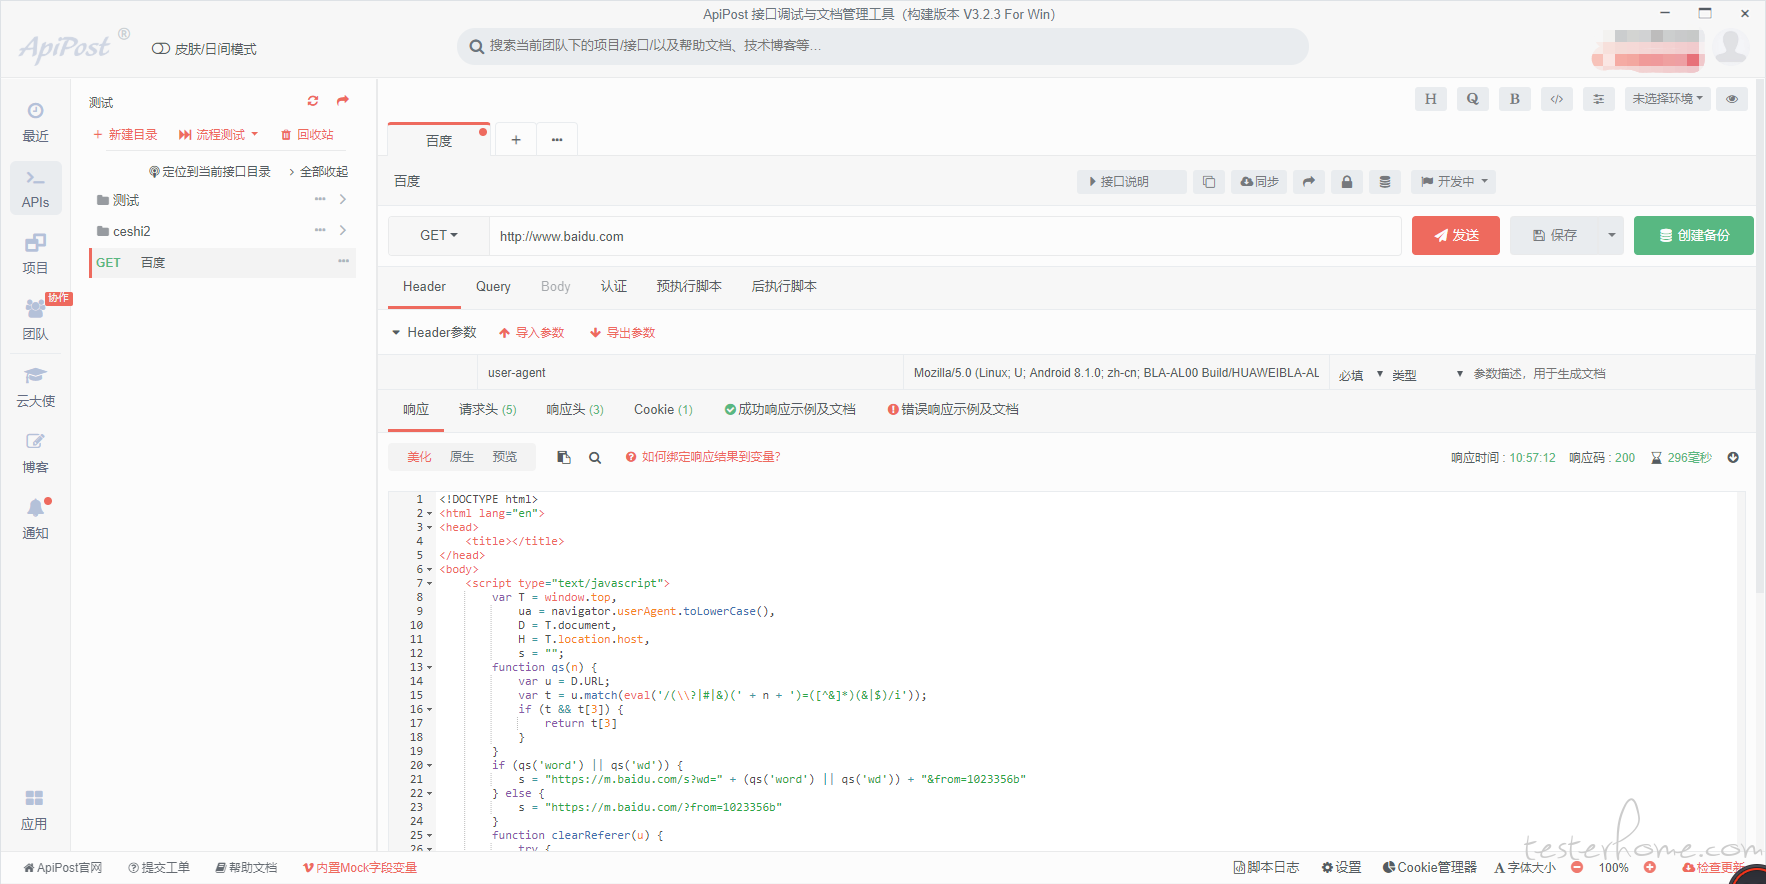1766x884 pixels.
Task: Click the H toolbar icon
Action: [x=1430, y=99]
